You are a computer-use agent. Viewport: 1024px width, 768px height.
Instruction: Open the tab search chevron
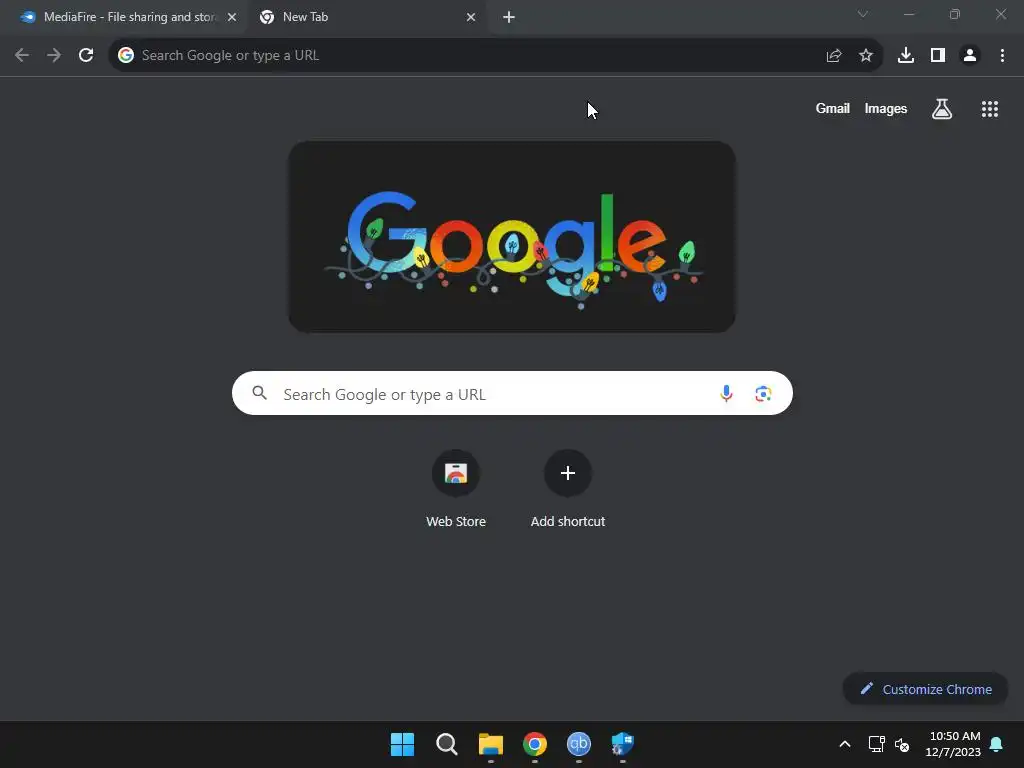click(863, 14)
